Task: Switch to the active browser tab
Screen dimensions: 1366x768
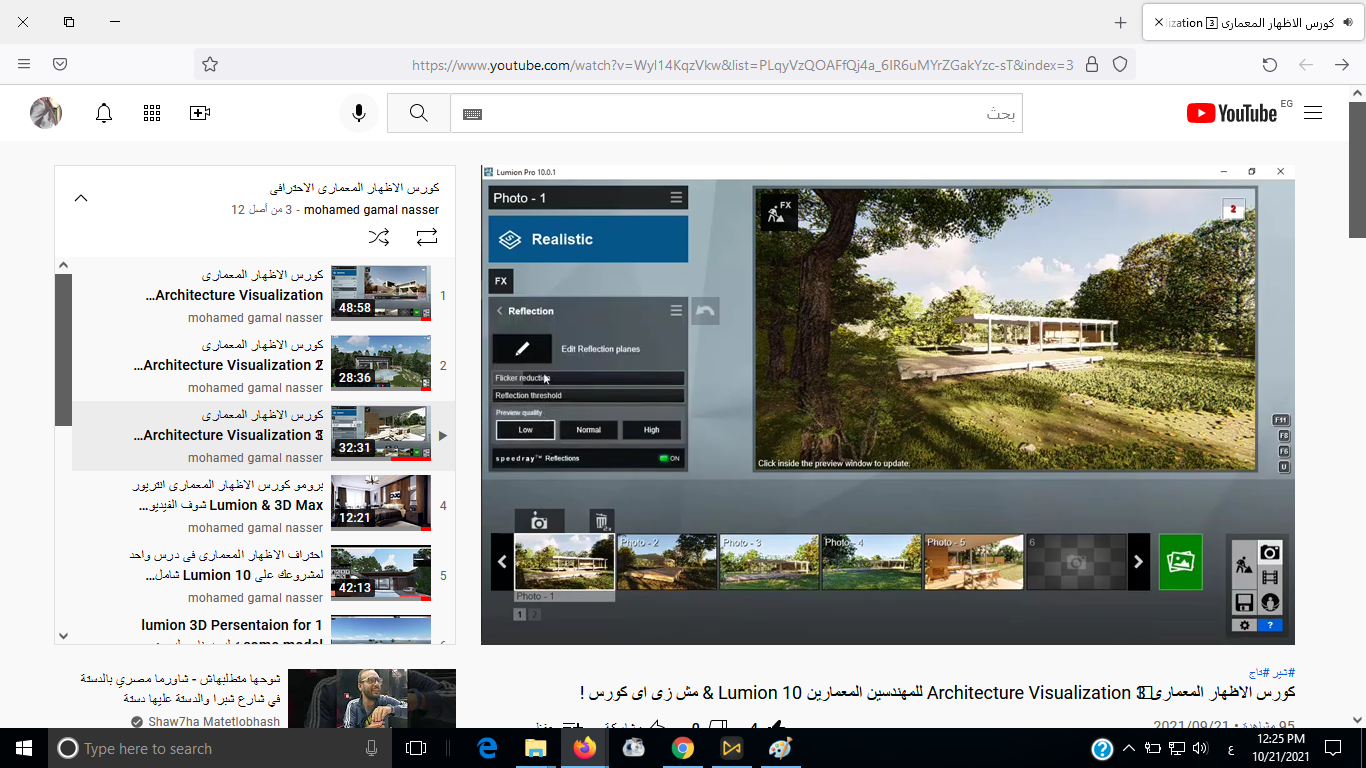Action: pos(1254,22)
